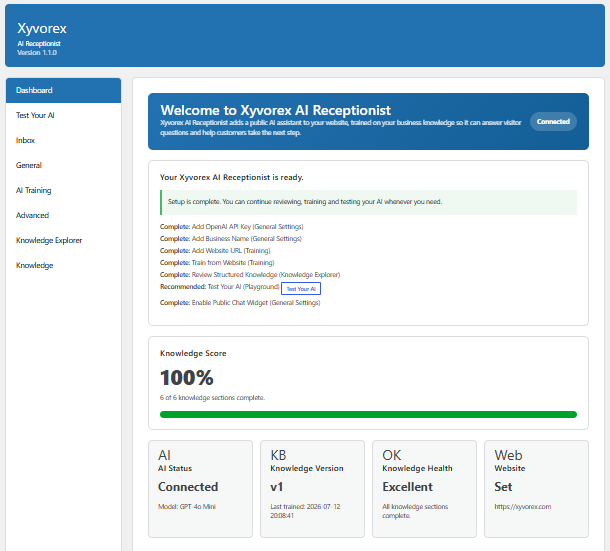Click the Xyvorex title in header

42,28
